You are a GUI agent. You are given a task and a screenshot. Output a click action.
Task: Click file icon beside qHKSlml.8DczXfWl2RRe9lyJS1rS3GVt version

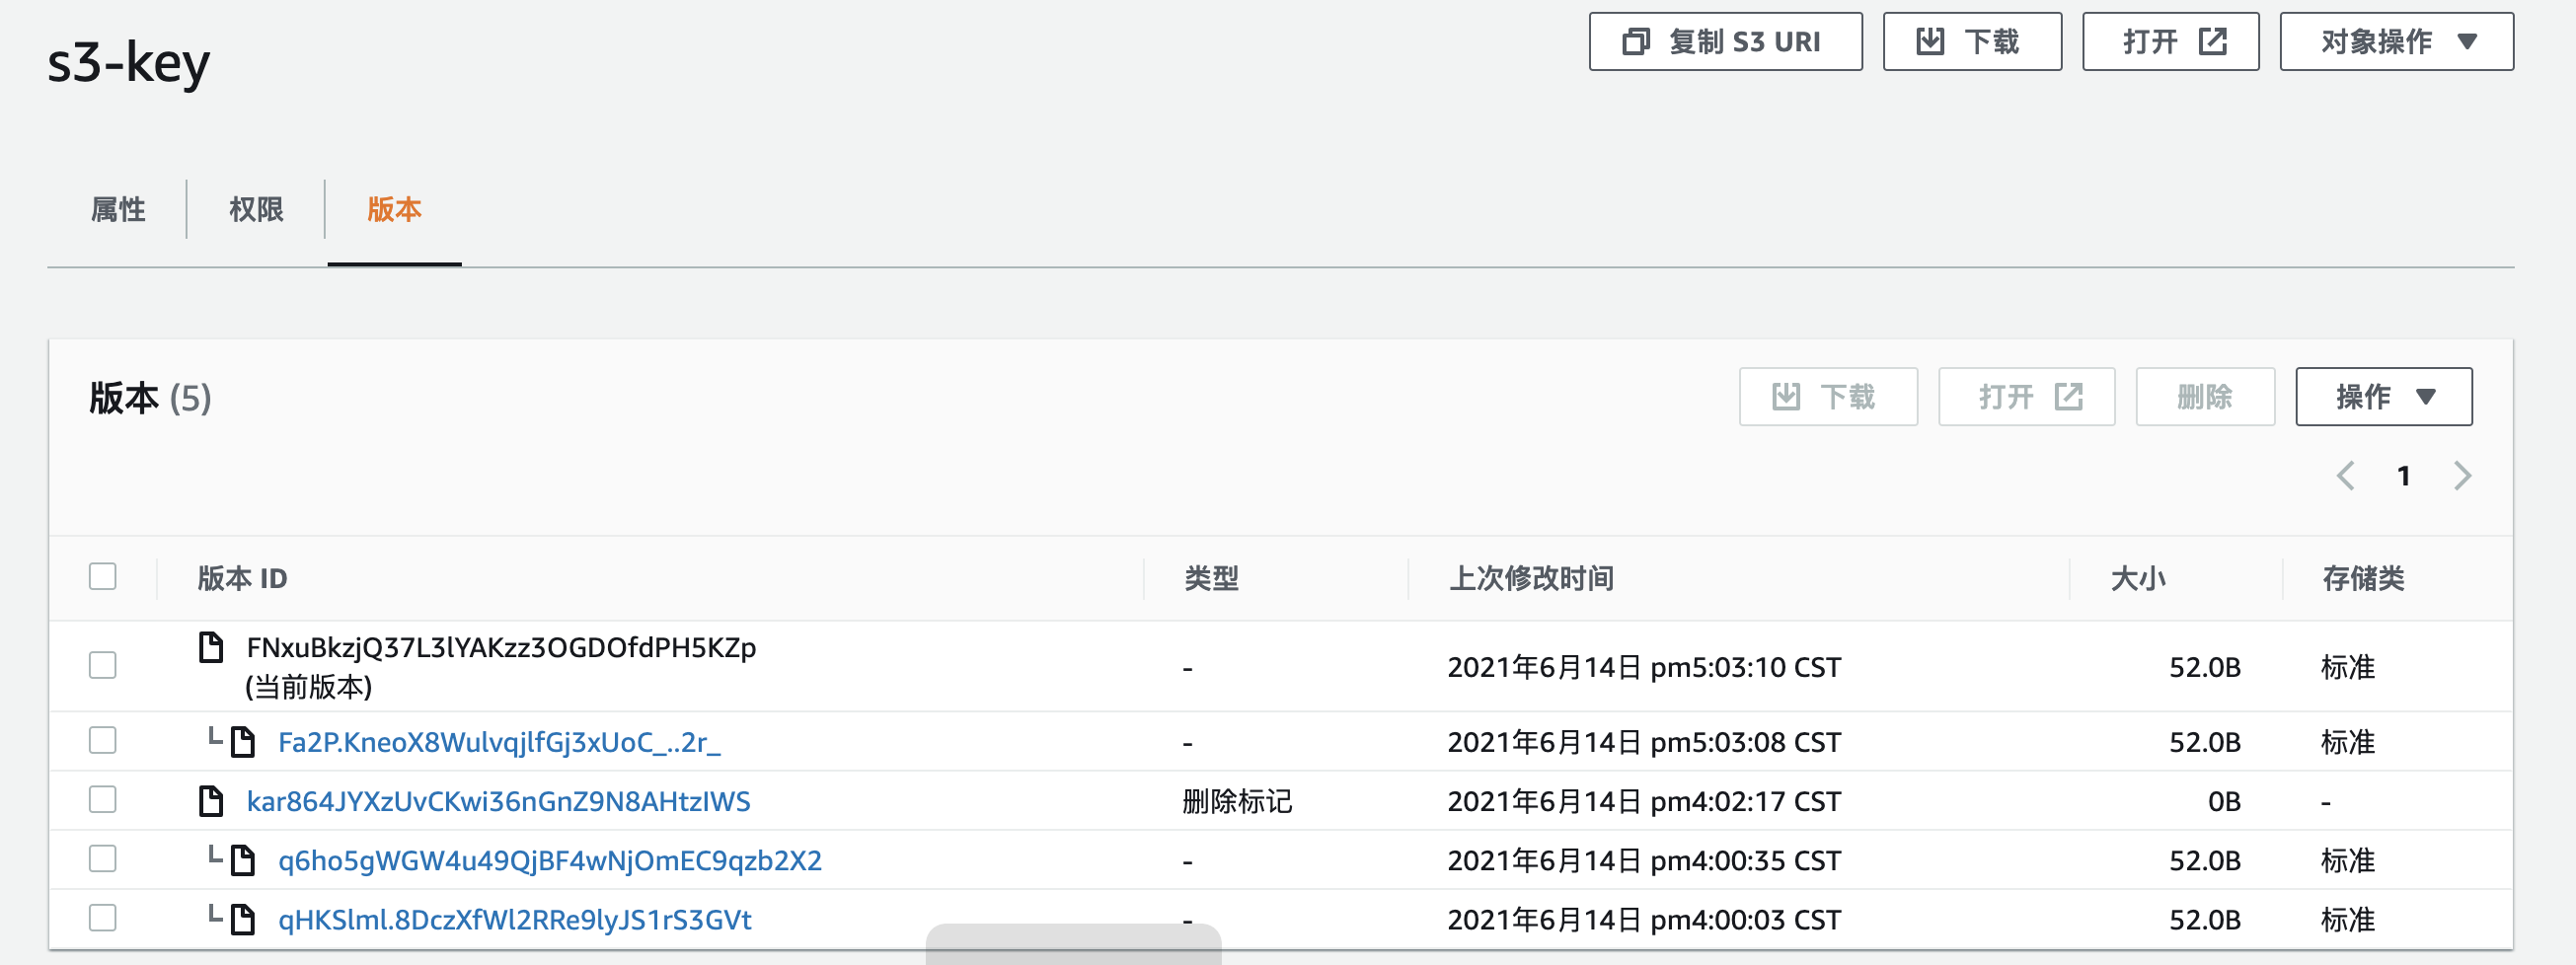point(243,919)
